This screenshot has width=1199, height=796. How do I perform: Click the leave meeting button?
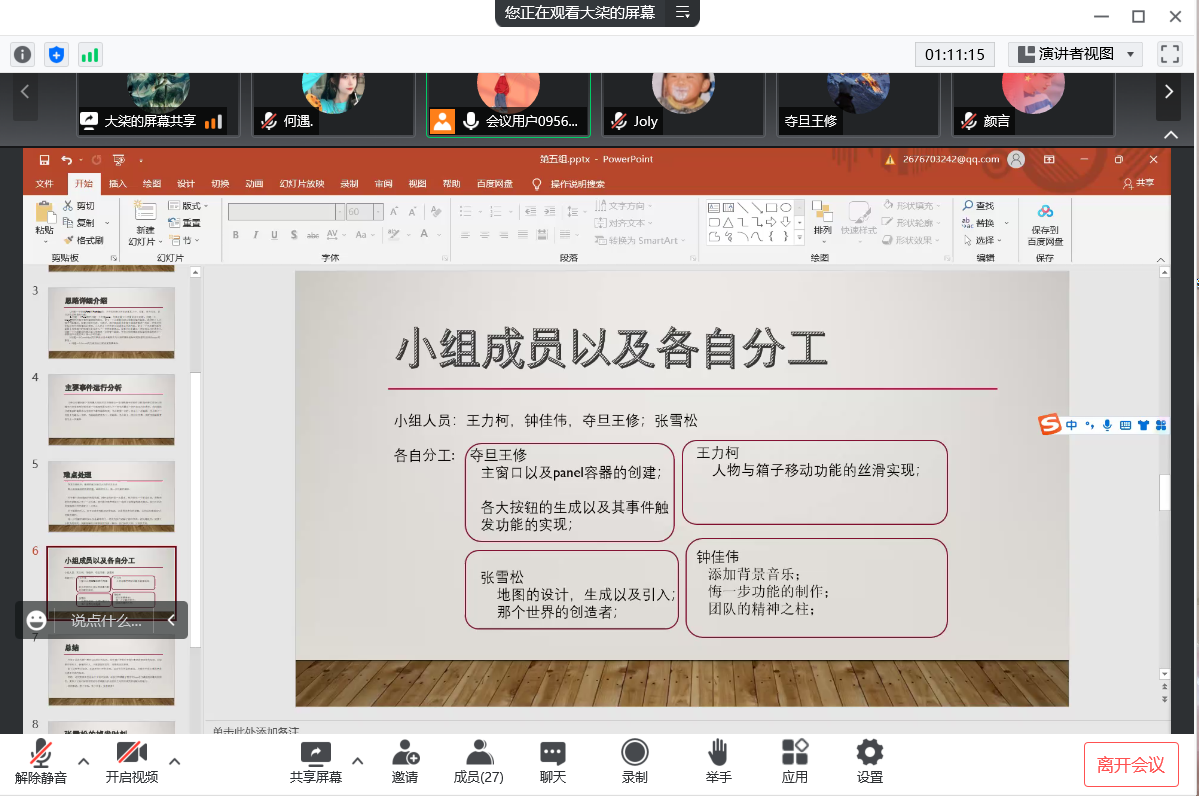[x=1131, y=765]
